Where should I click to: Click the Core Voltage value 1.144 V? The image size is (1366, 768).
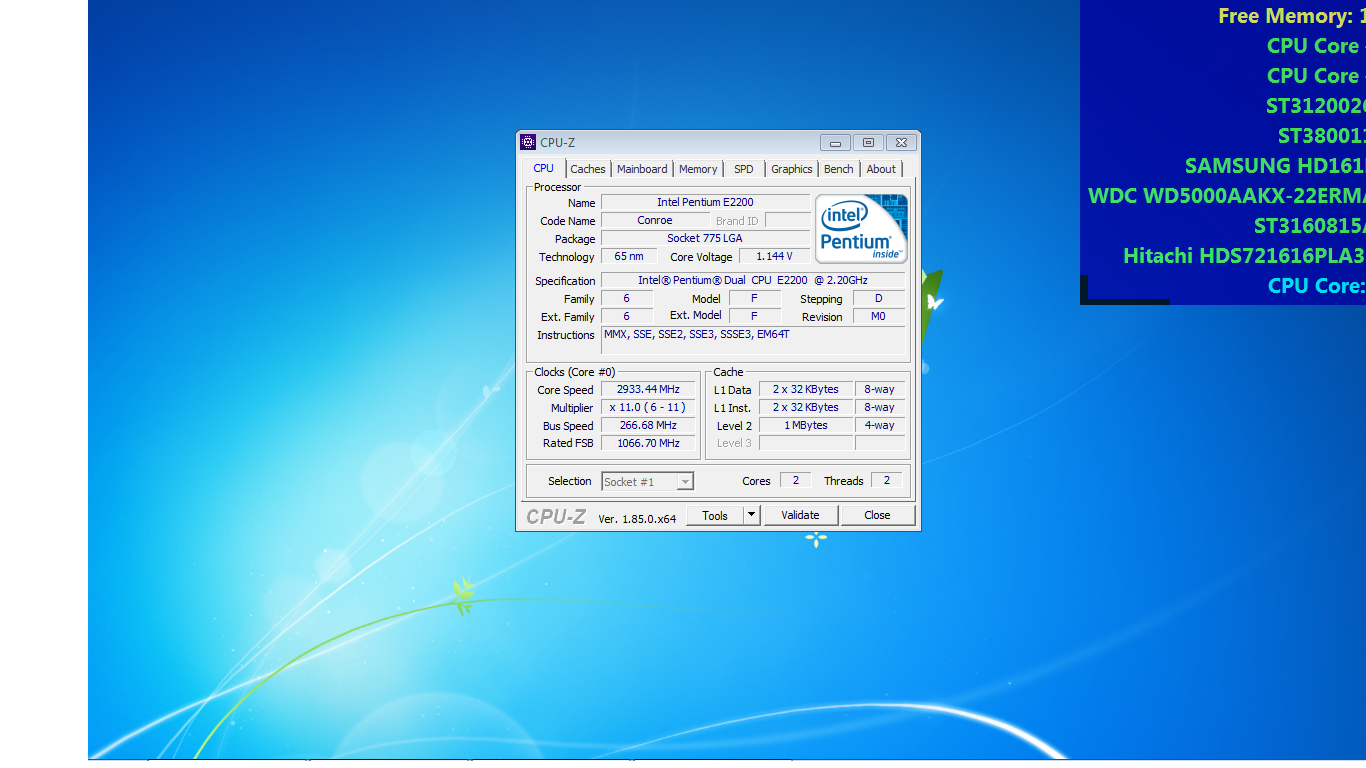[x=774, y=256]
